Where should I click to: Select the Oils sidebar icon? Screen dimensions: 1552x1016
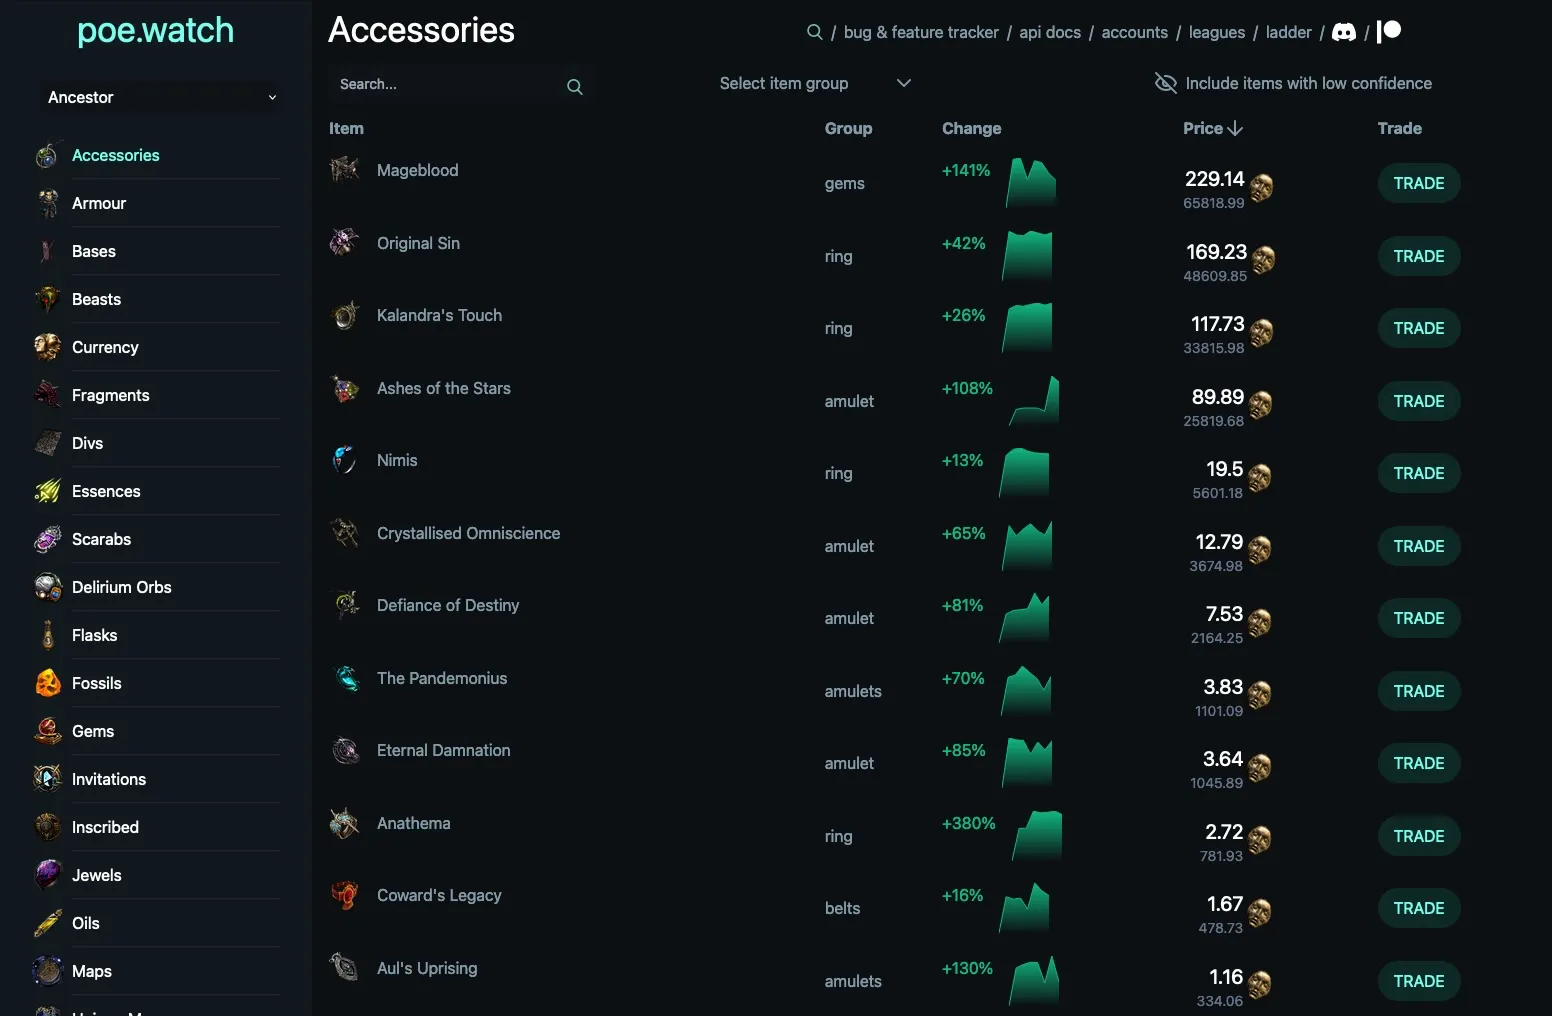[x=47, y=923]
